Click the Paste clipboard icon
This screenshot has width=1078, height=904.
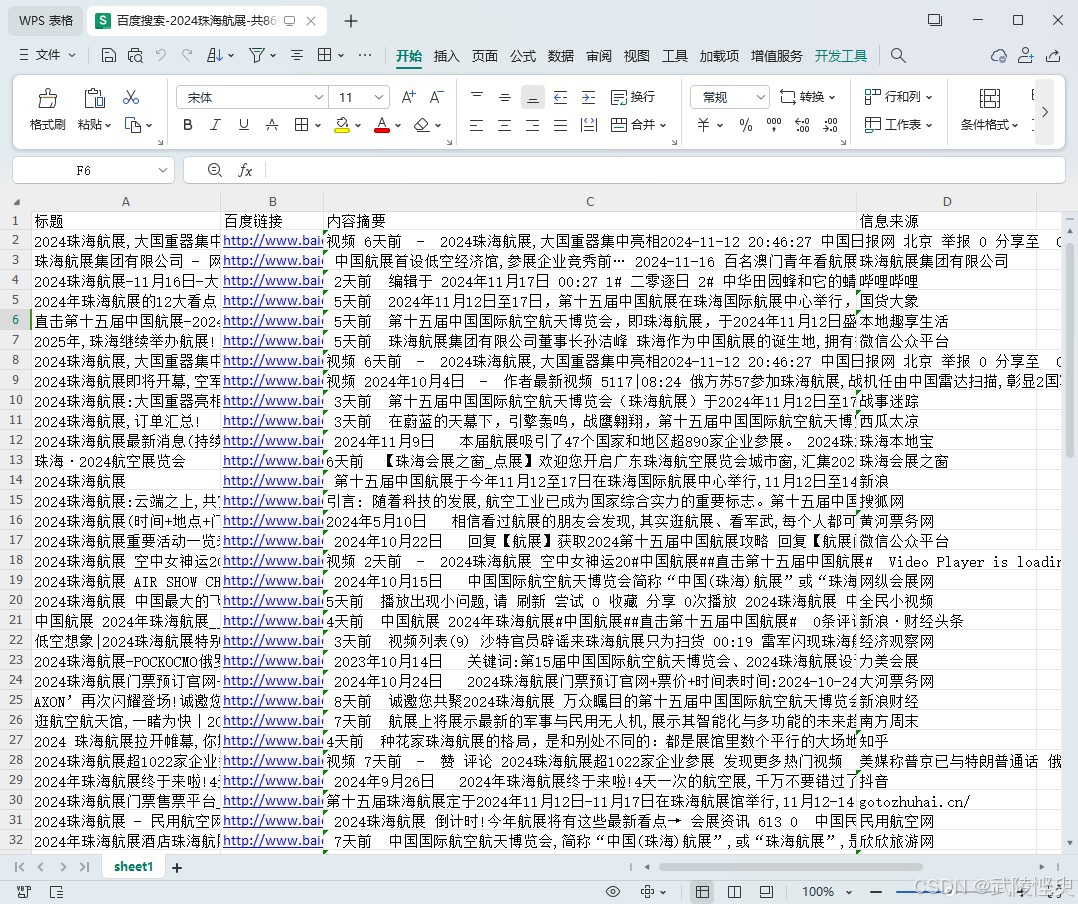coord(94,98)
